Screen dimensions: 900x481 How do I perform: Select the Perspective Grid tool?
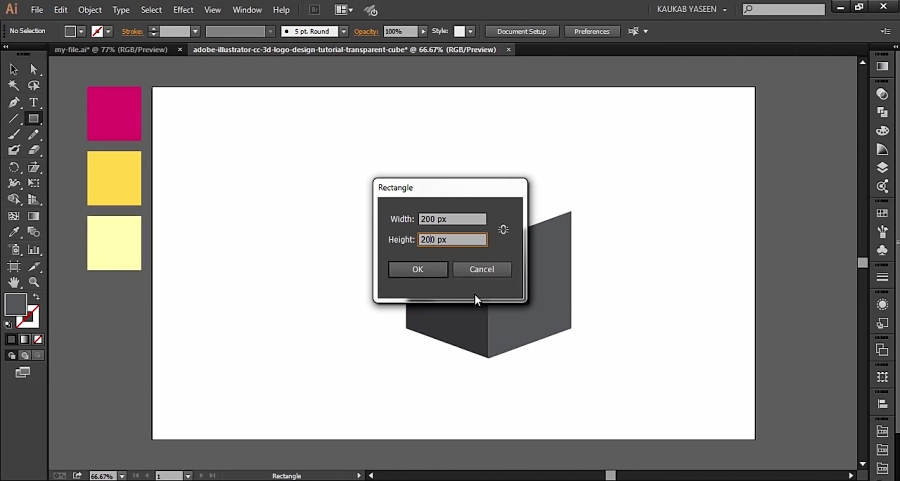[x=34, y=200]
